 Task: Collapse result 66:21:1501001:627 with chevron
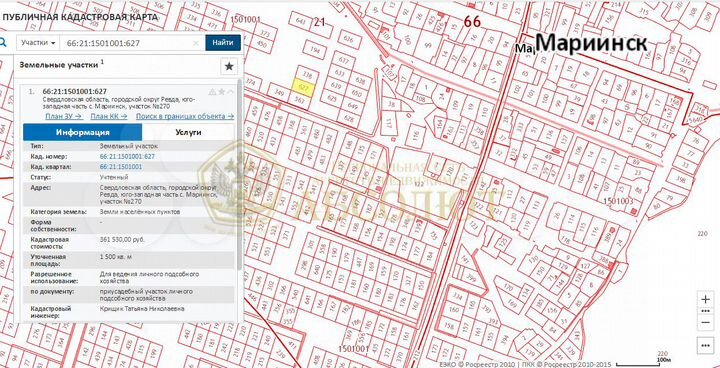tap(231, 92)
